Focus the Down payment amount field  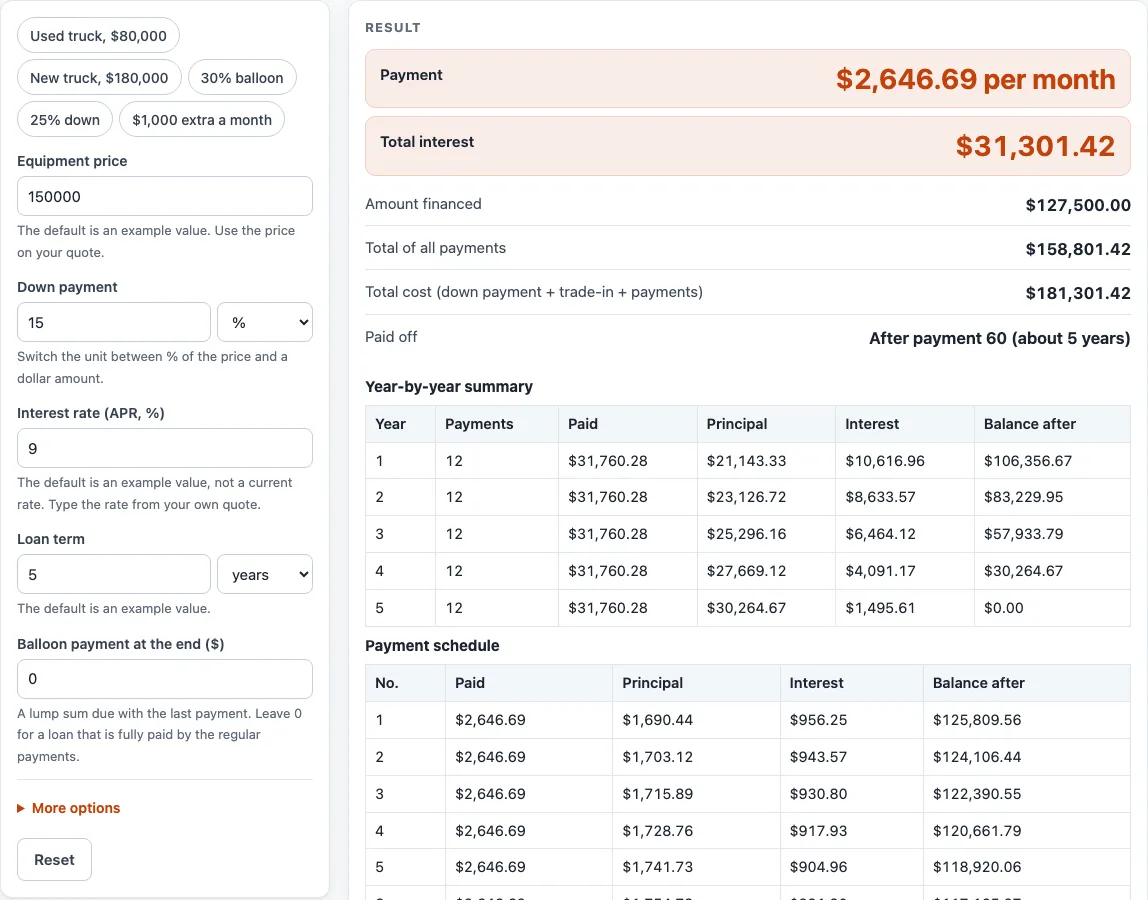[113, 322]
